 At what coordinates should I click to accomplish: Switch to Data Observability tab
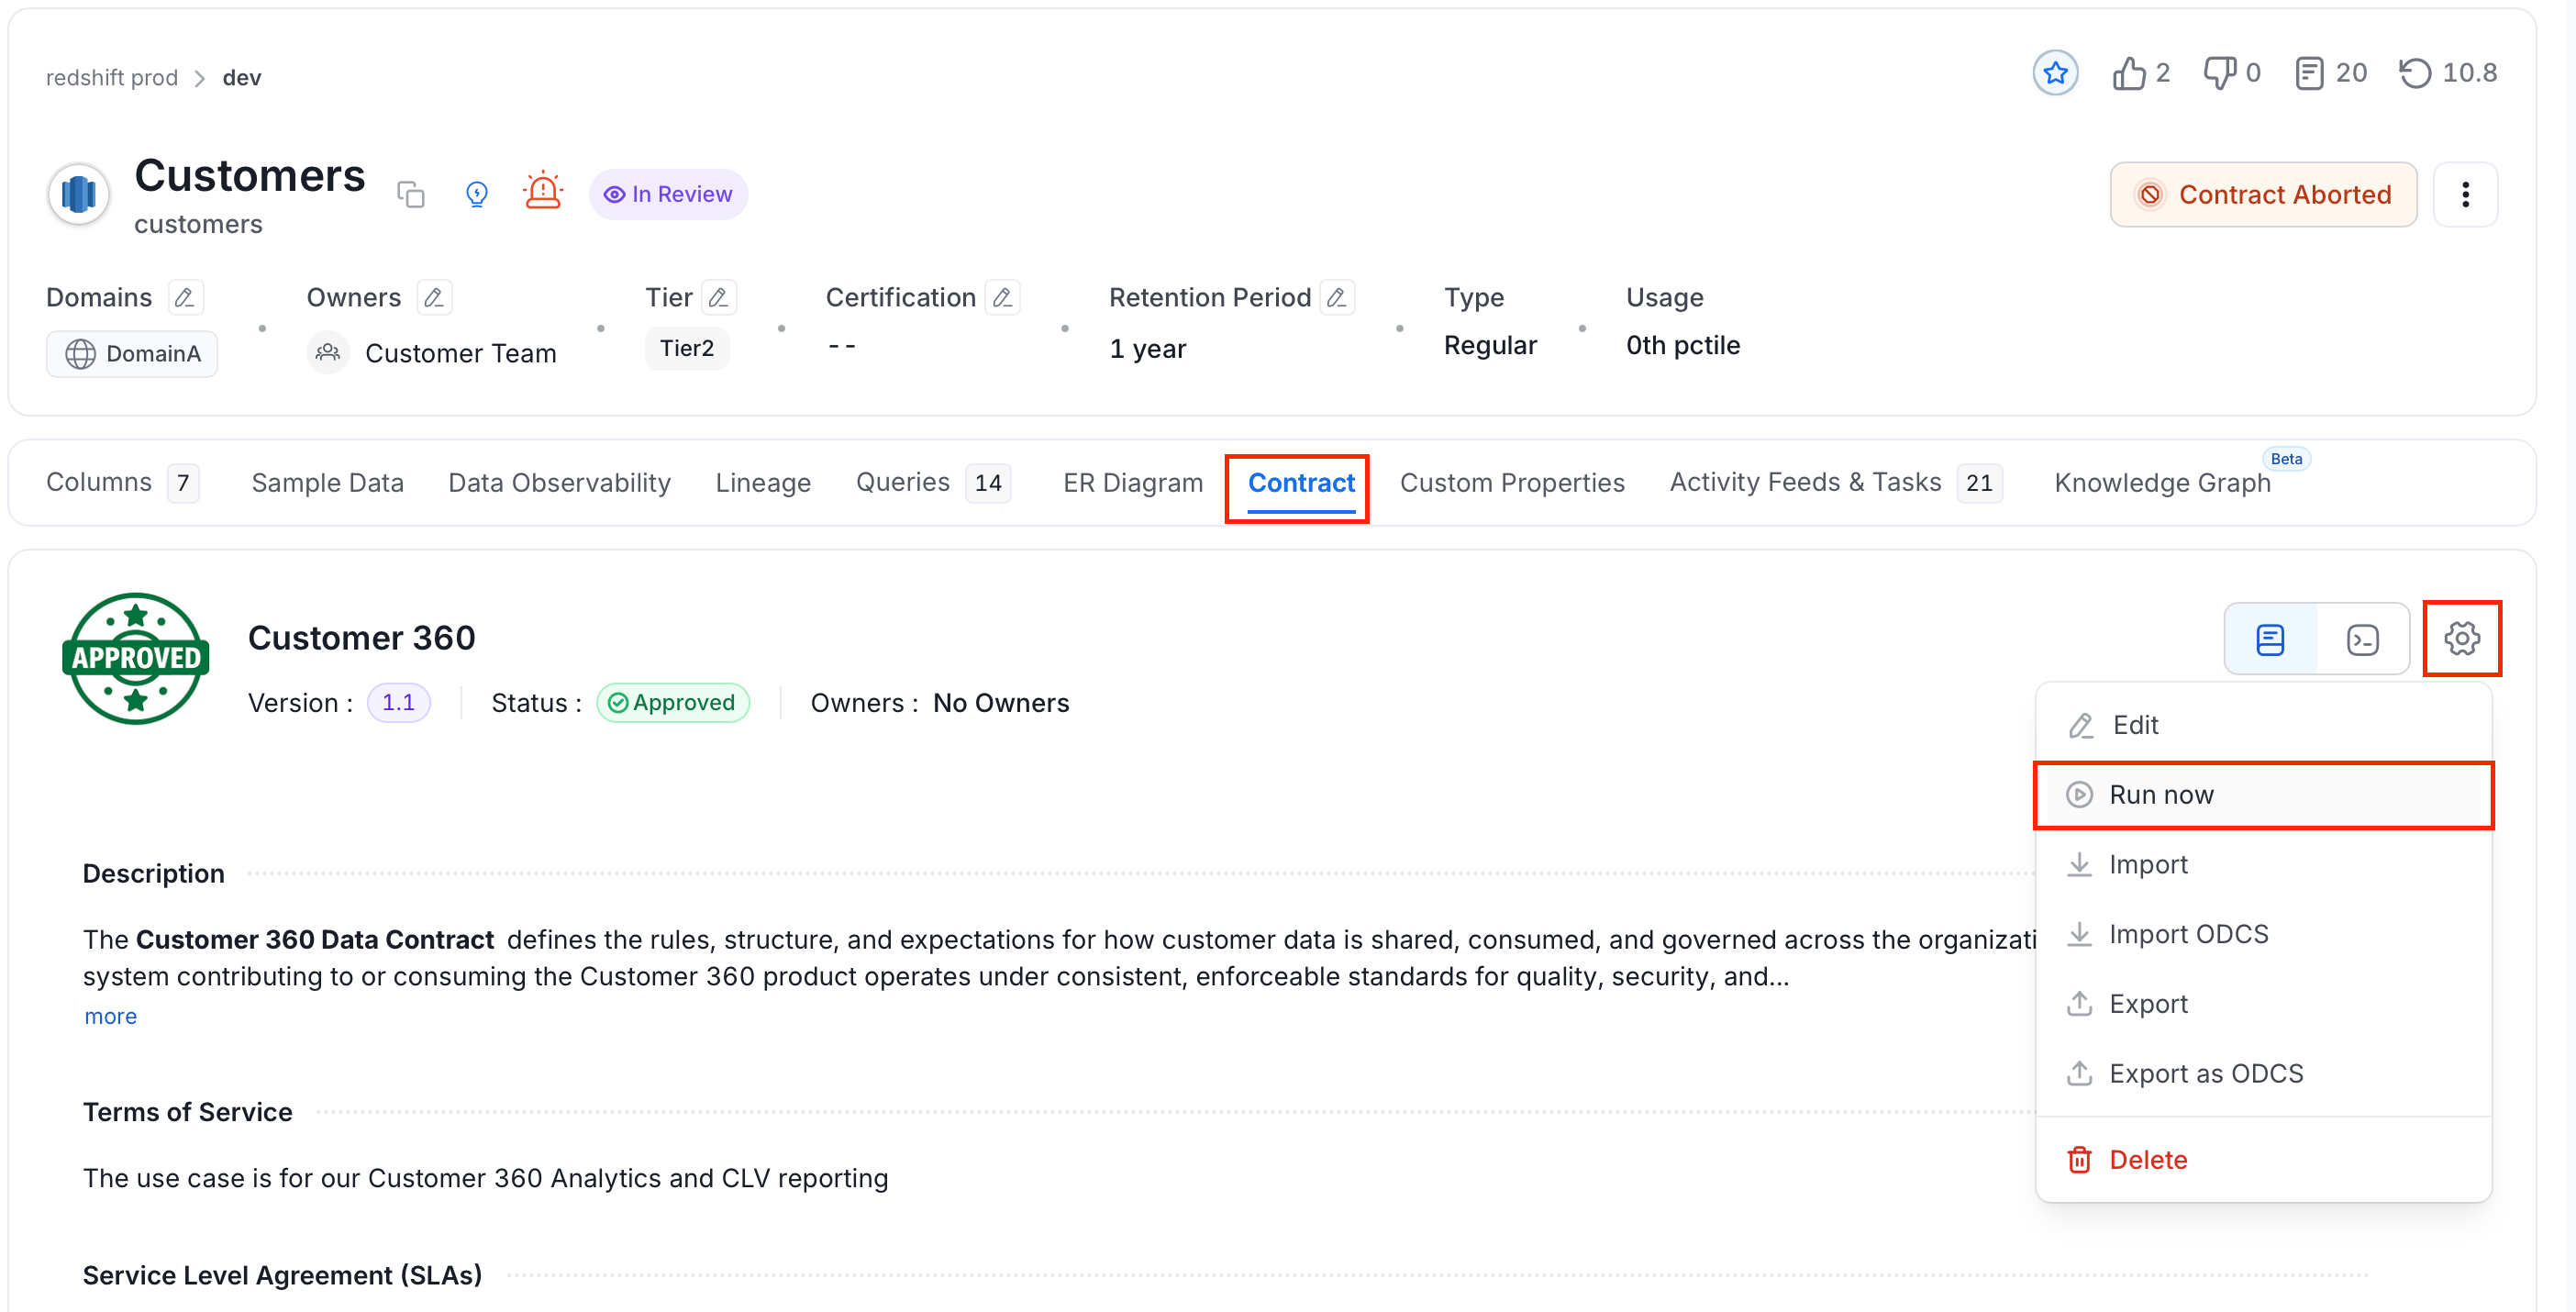coord(559,483)
